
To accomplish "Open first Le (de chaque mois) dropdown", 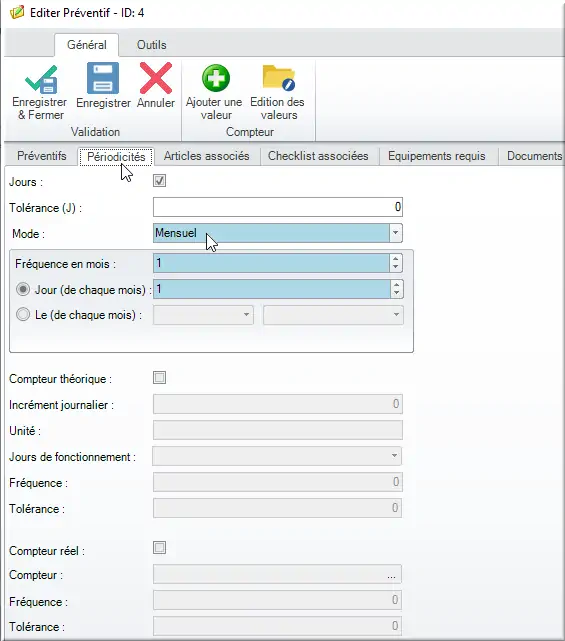I will click(203, 315).
